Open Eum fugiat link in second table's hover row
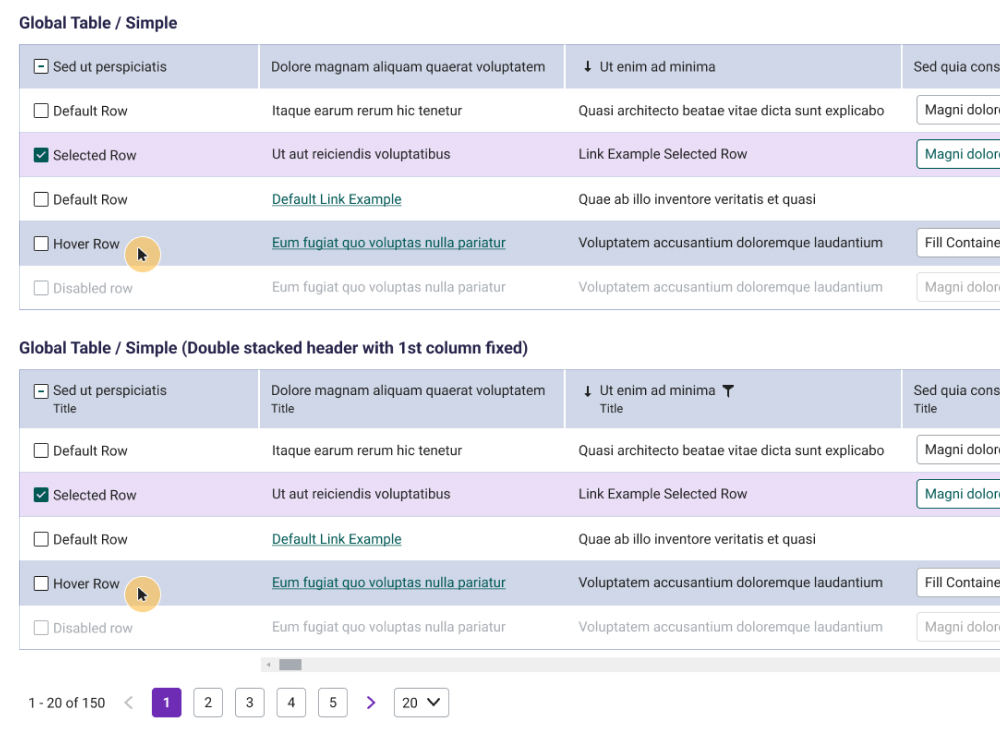1000x732 pixels. (388, 583)
